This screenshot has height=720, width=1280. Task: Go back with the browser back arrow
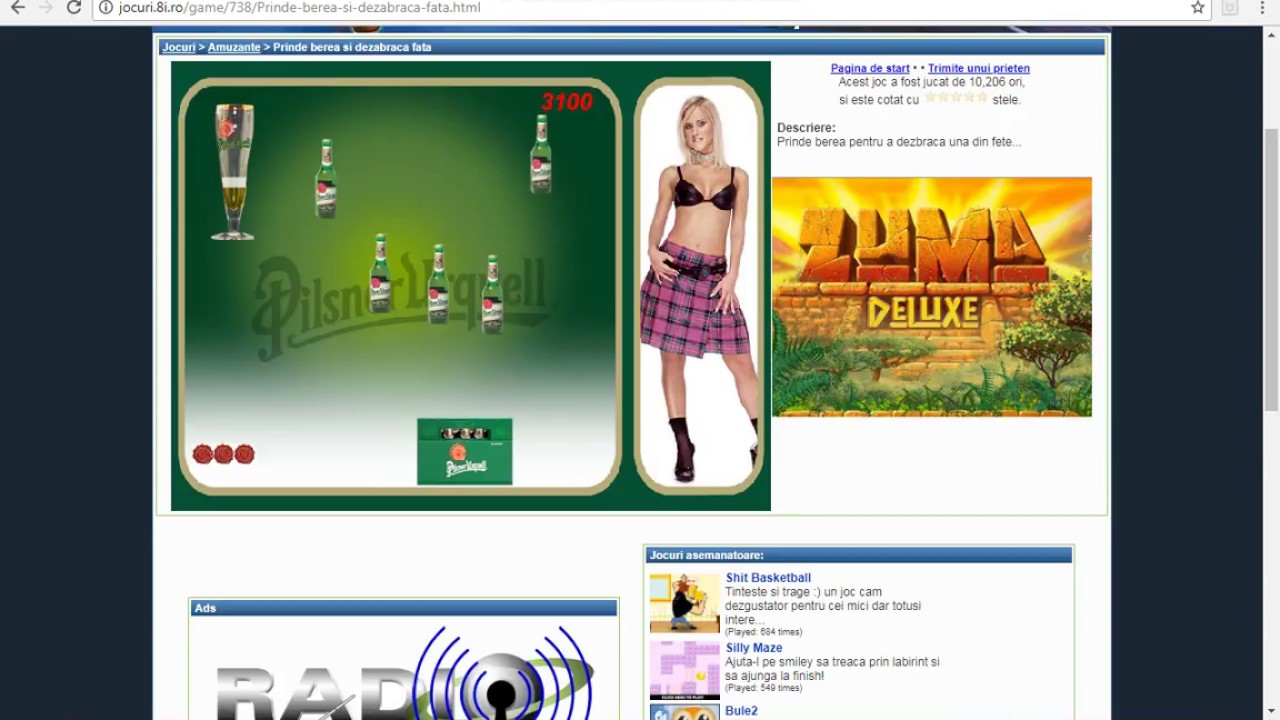pos(17,8)
